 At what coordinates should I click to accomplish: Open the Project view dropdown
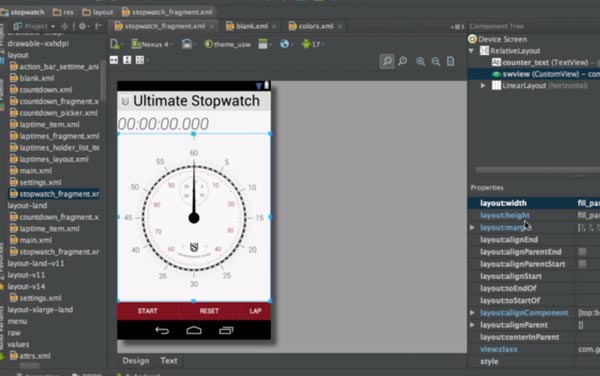(34, 26)
